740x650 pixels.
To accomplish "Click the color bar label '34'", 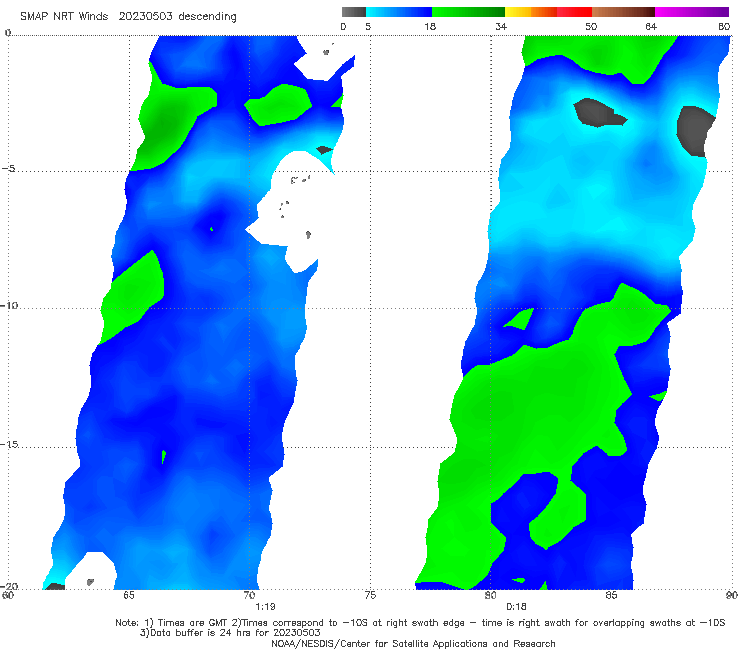I will point(501,26).
